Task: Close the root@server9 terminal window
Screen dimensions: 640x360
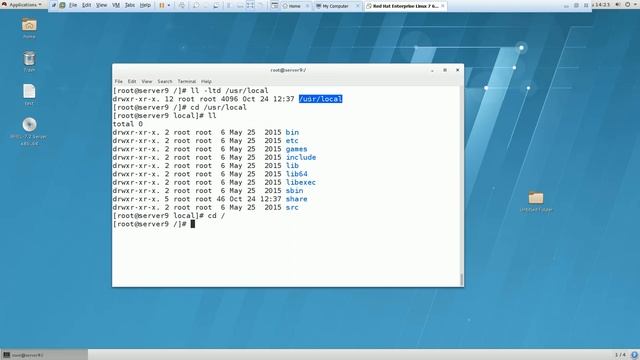Action: tap(458, 70)
